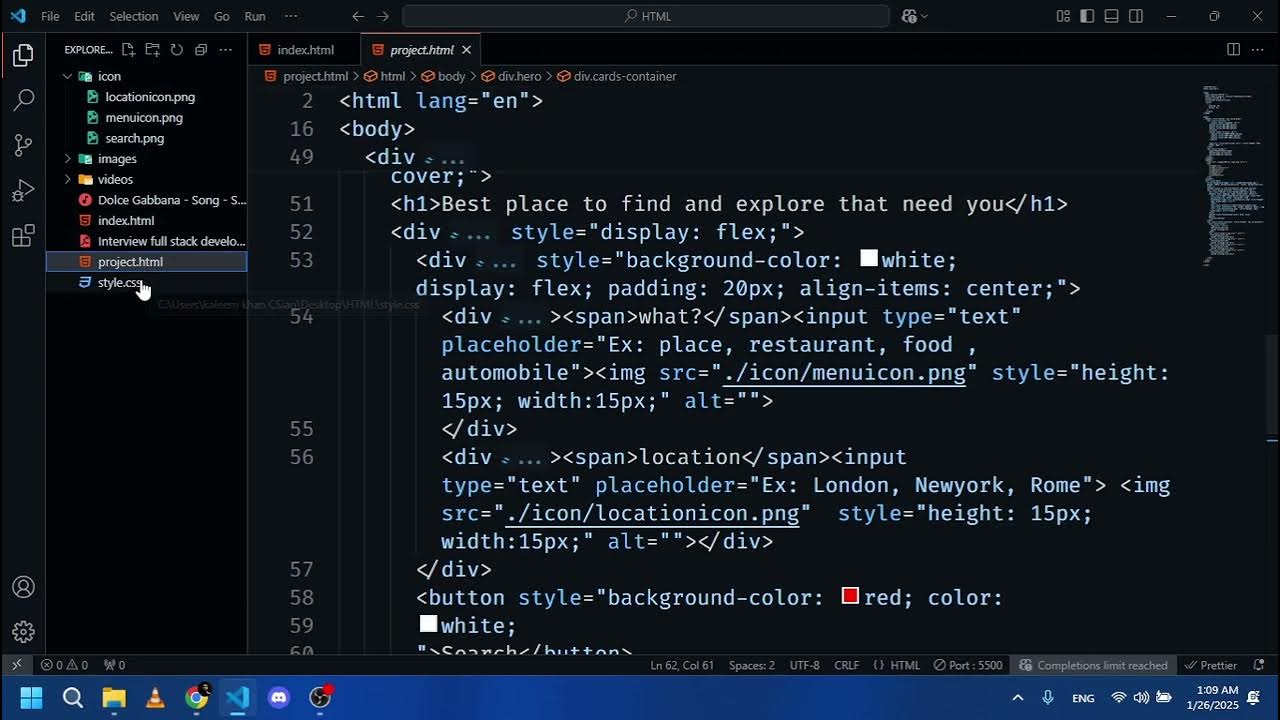Split the editor to the right
Viewport: 1280px width, 720px height.
[1233, 49]
